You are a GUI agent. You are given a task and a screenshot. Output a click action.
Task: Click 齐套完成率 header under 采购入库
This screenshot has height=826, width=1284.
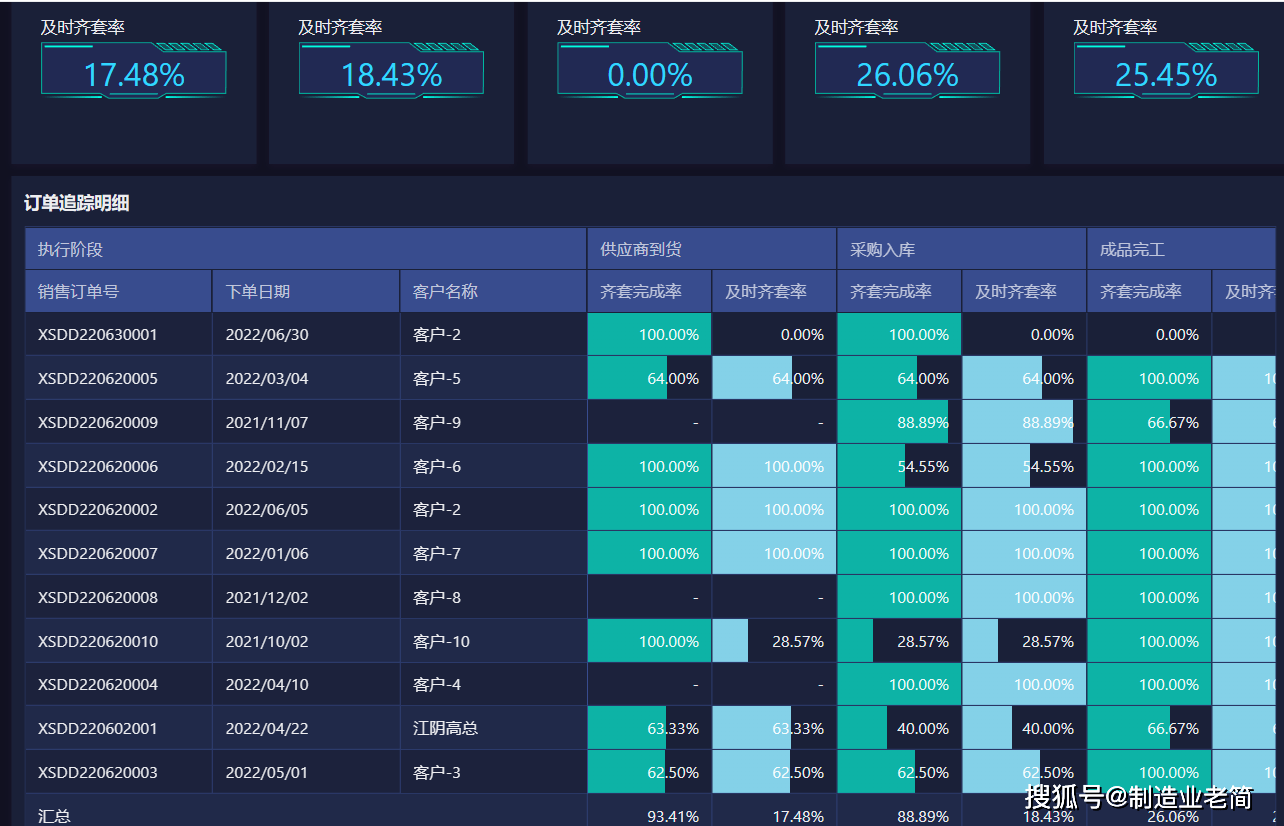899,292
